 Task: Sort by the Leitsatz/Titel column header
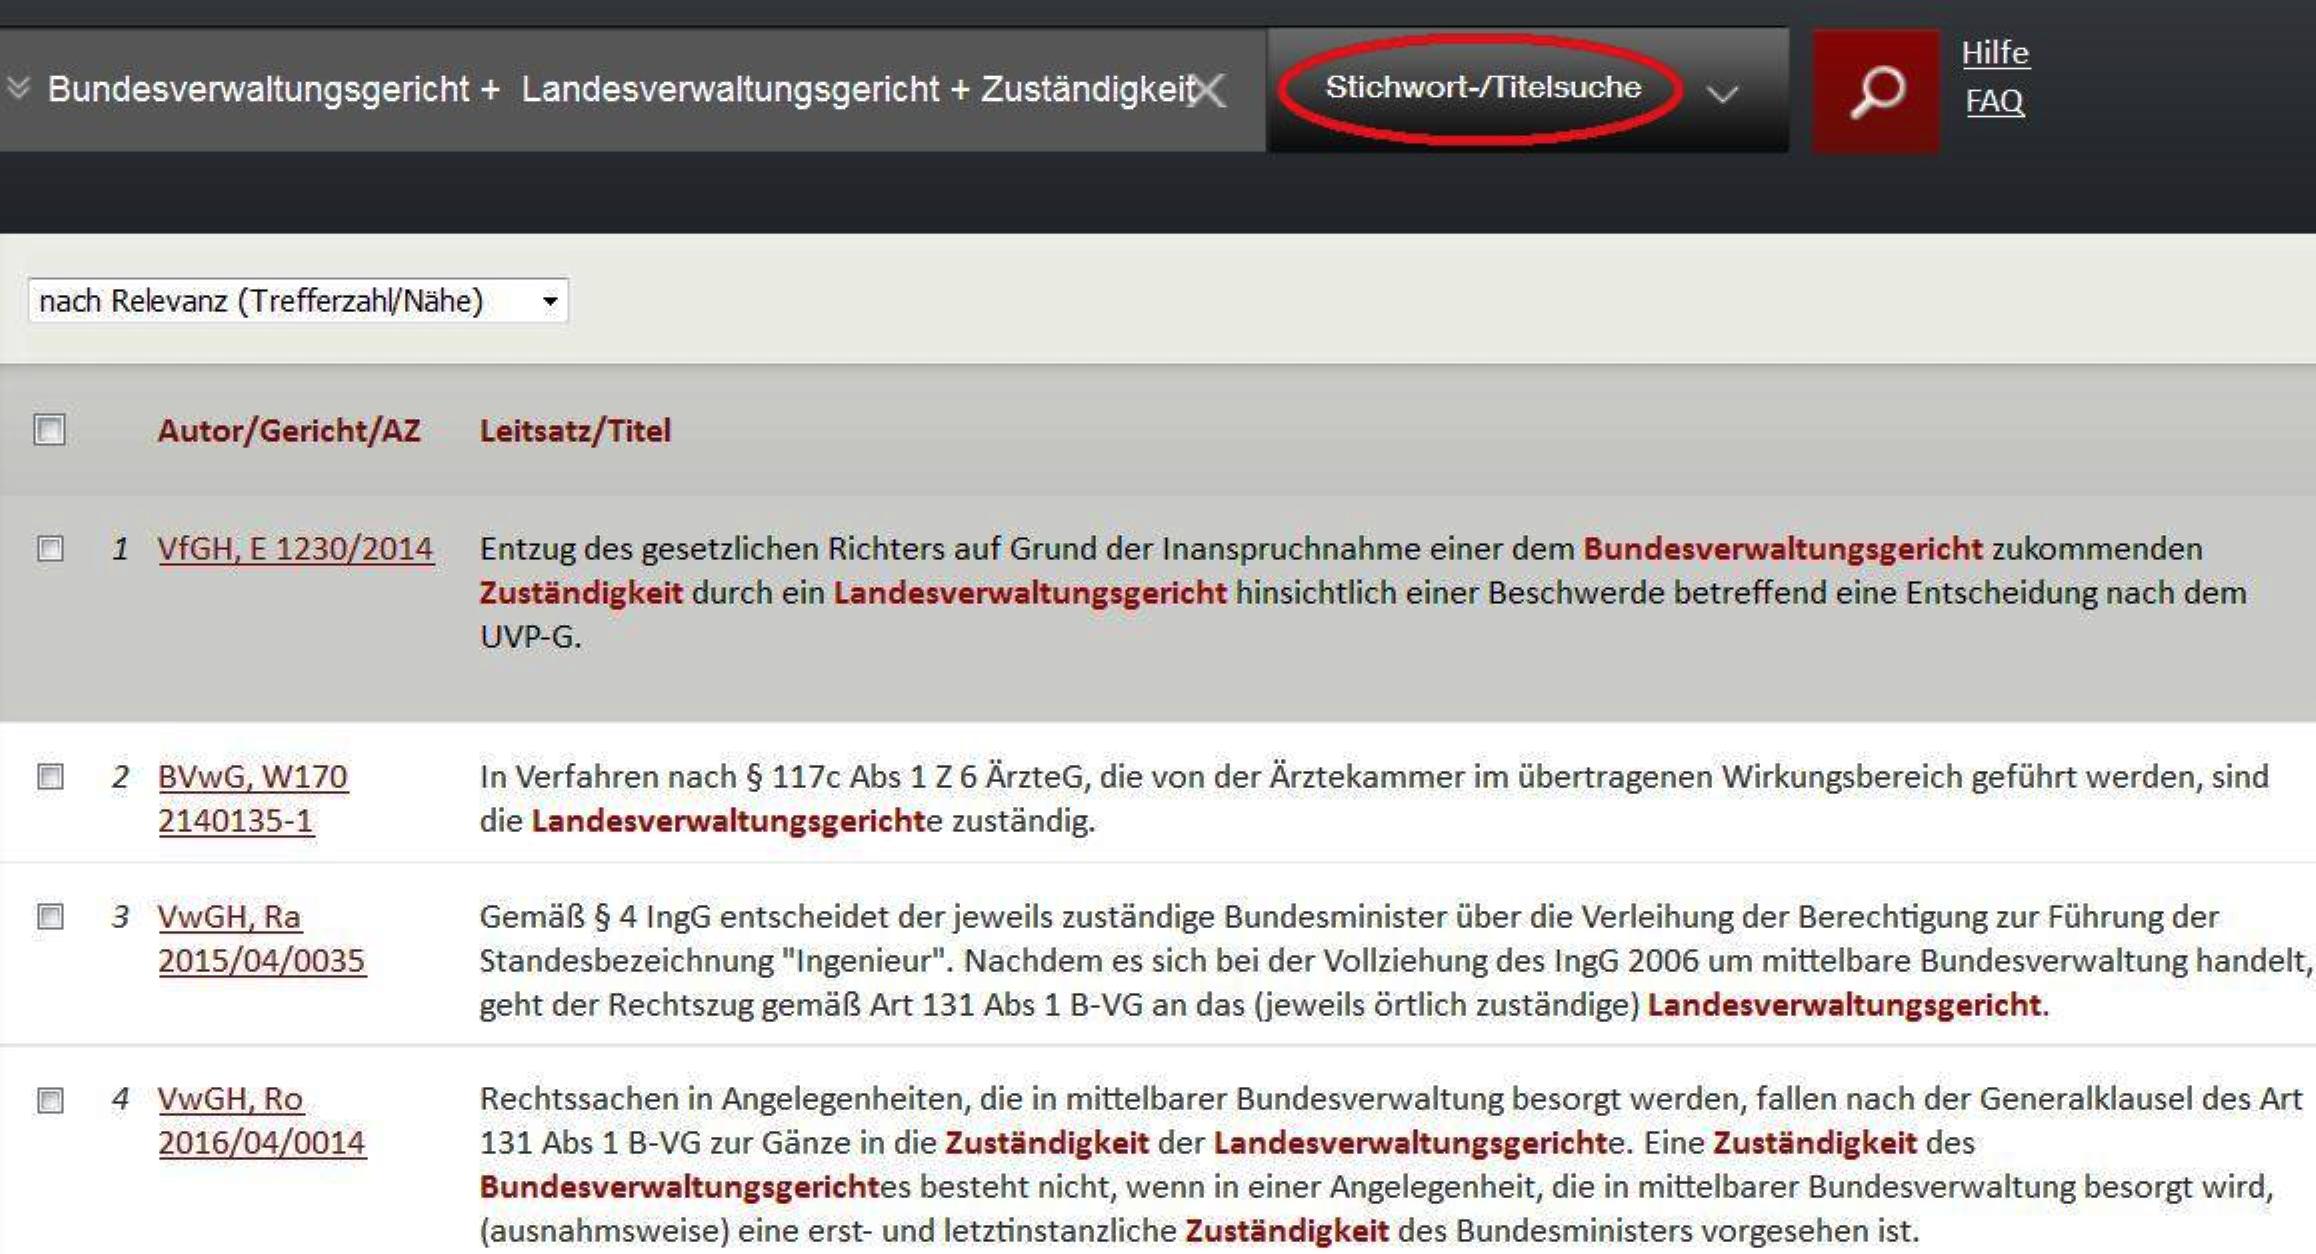[x=575, y=430]
